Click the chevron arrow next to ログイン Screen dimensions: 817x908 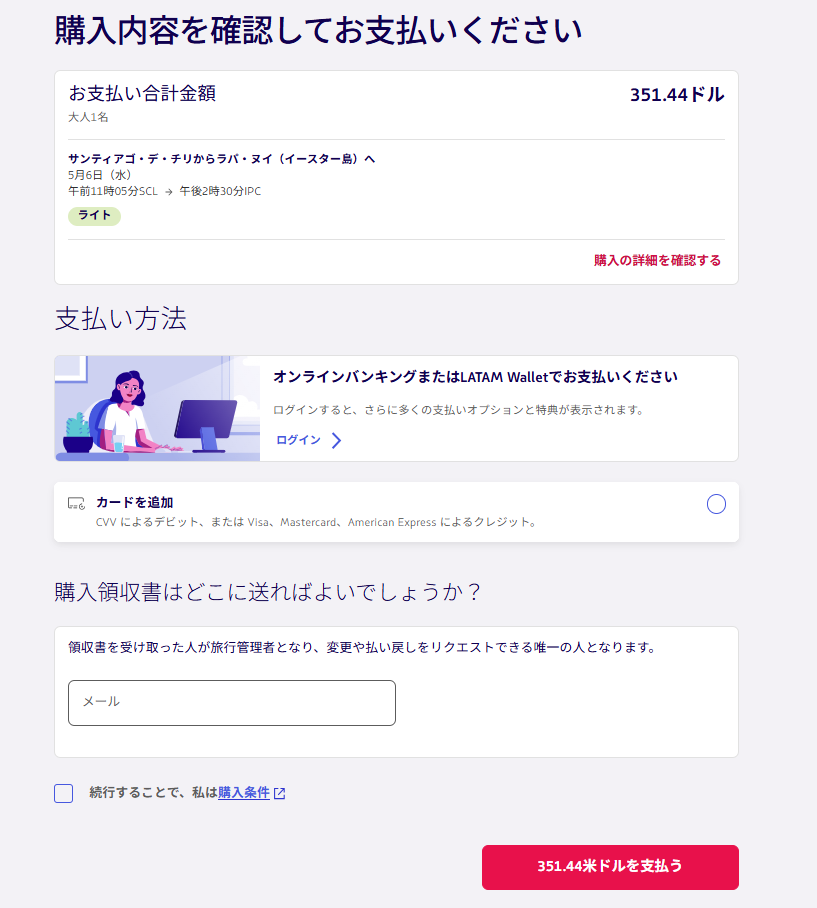(x=336, y=441)
